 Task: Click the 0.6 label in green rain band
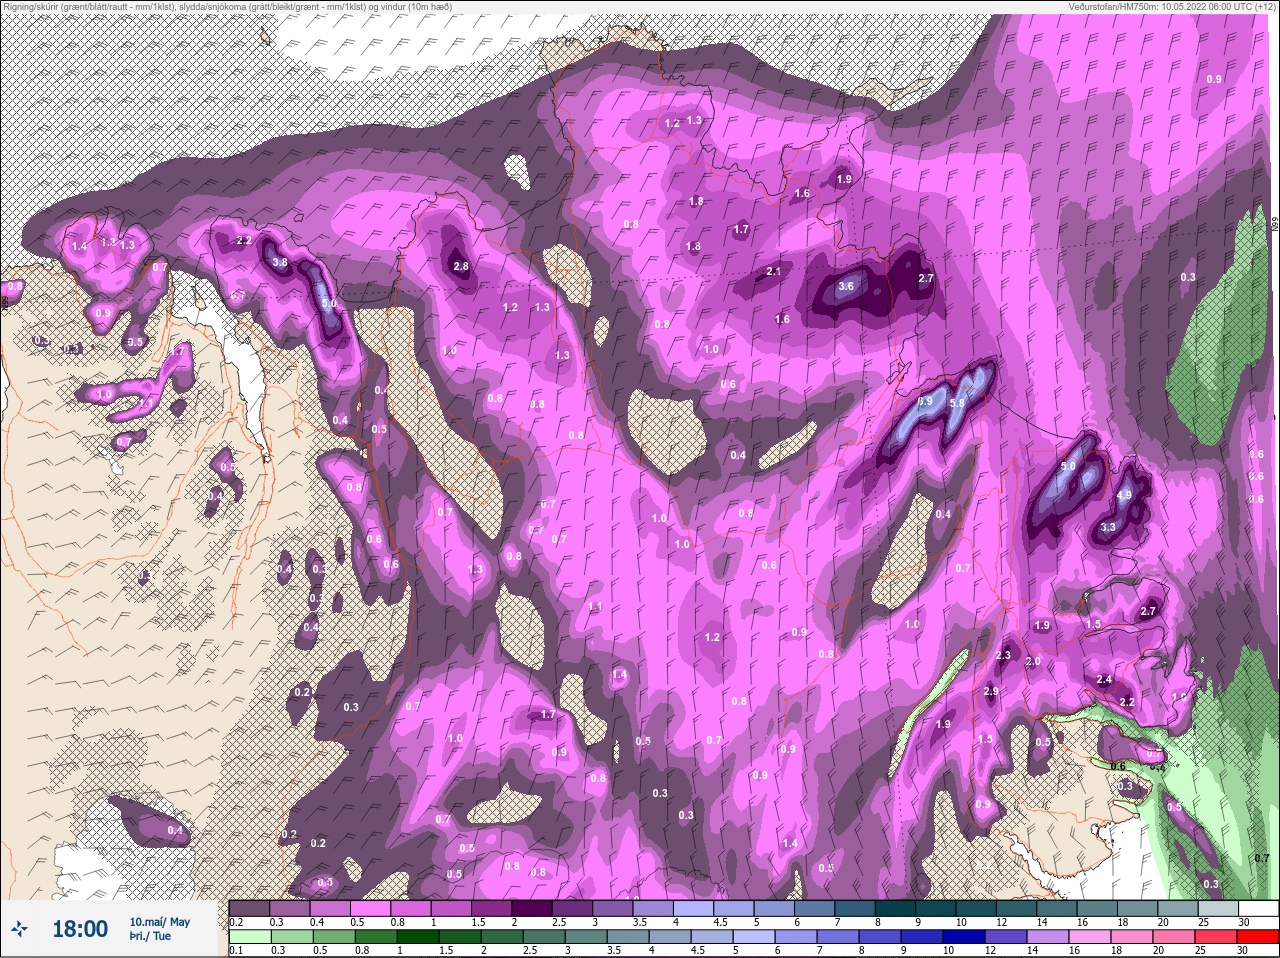click(x=1118, y=766)
